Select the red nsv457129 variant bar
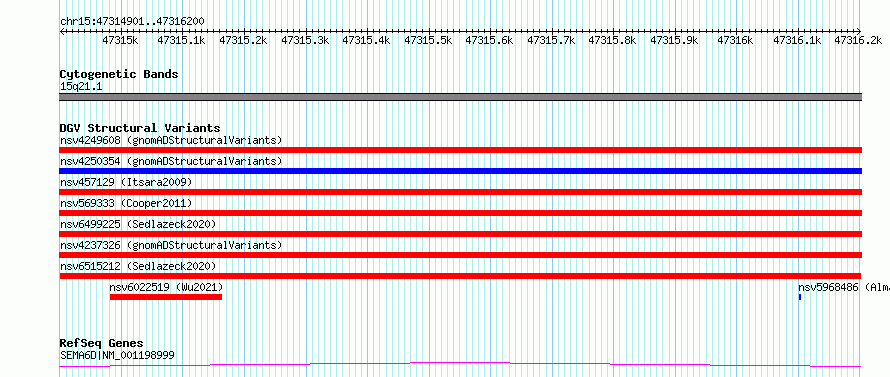 [461, 192]
